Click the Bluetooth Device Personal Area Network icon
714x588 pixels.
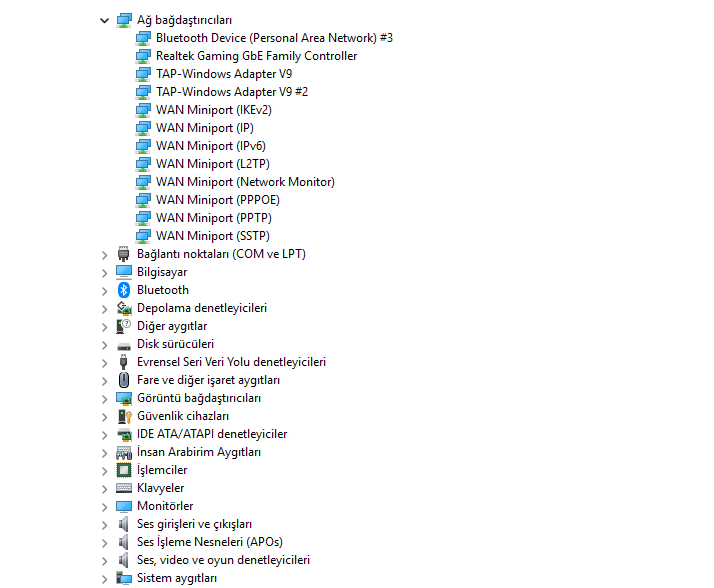[143, 38]
